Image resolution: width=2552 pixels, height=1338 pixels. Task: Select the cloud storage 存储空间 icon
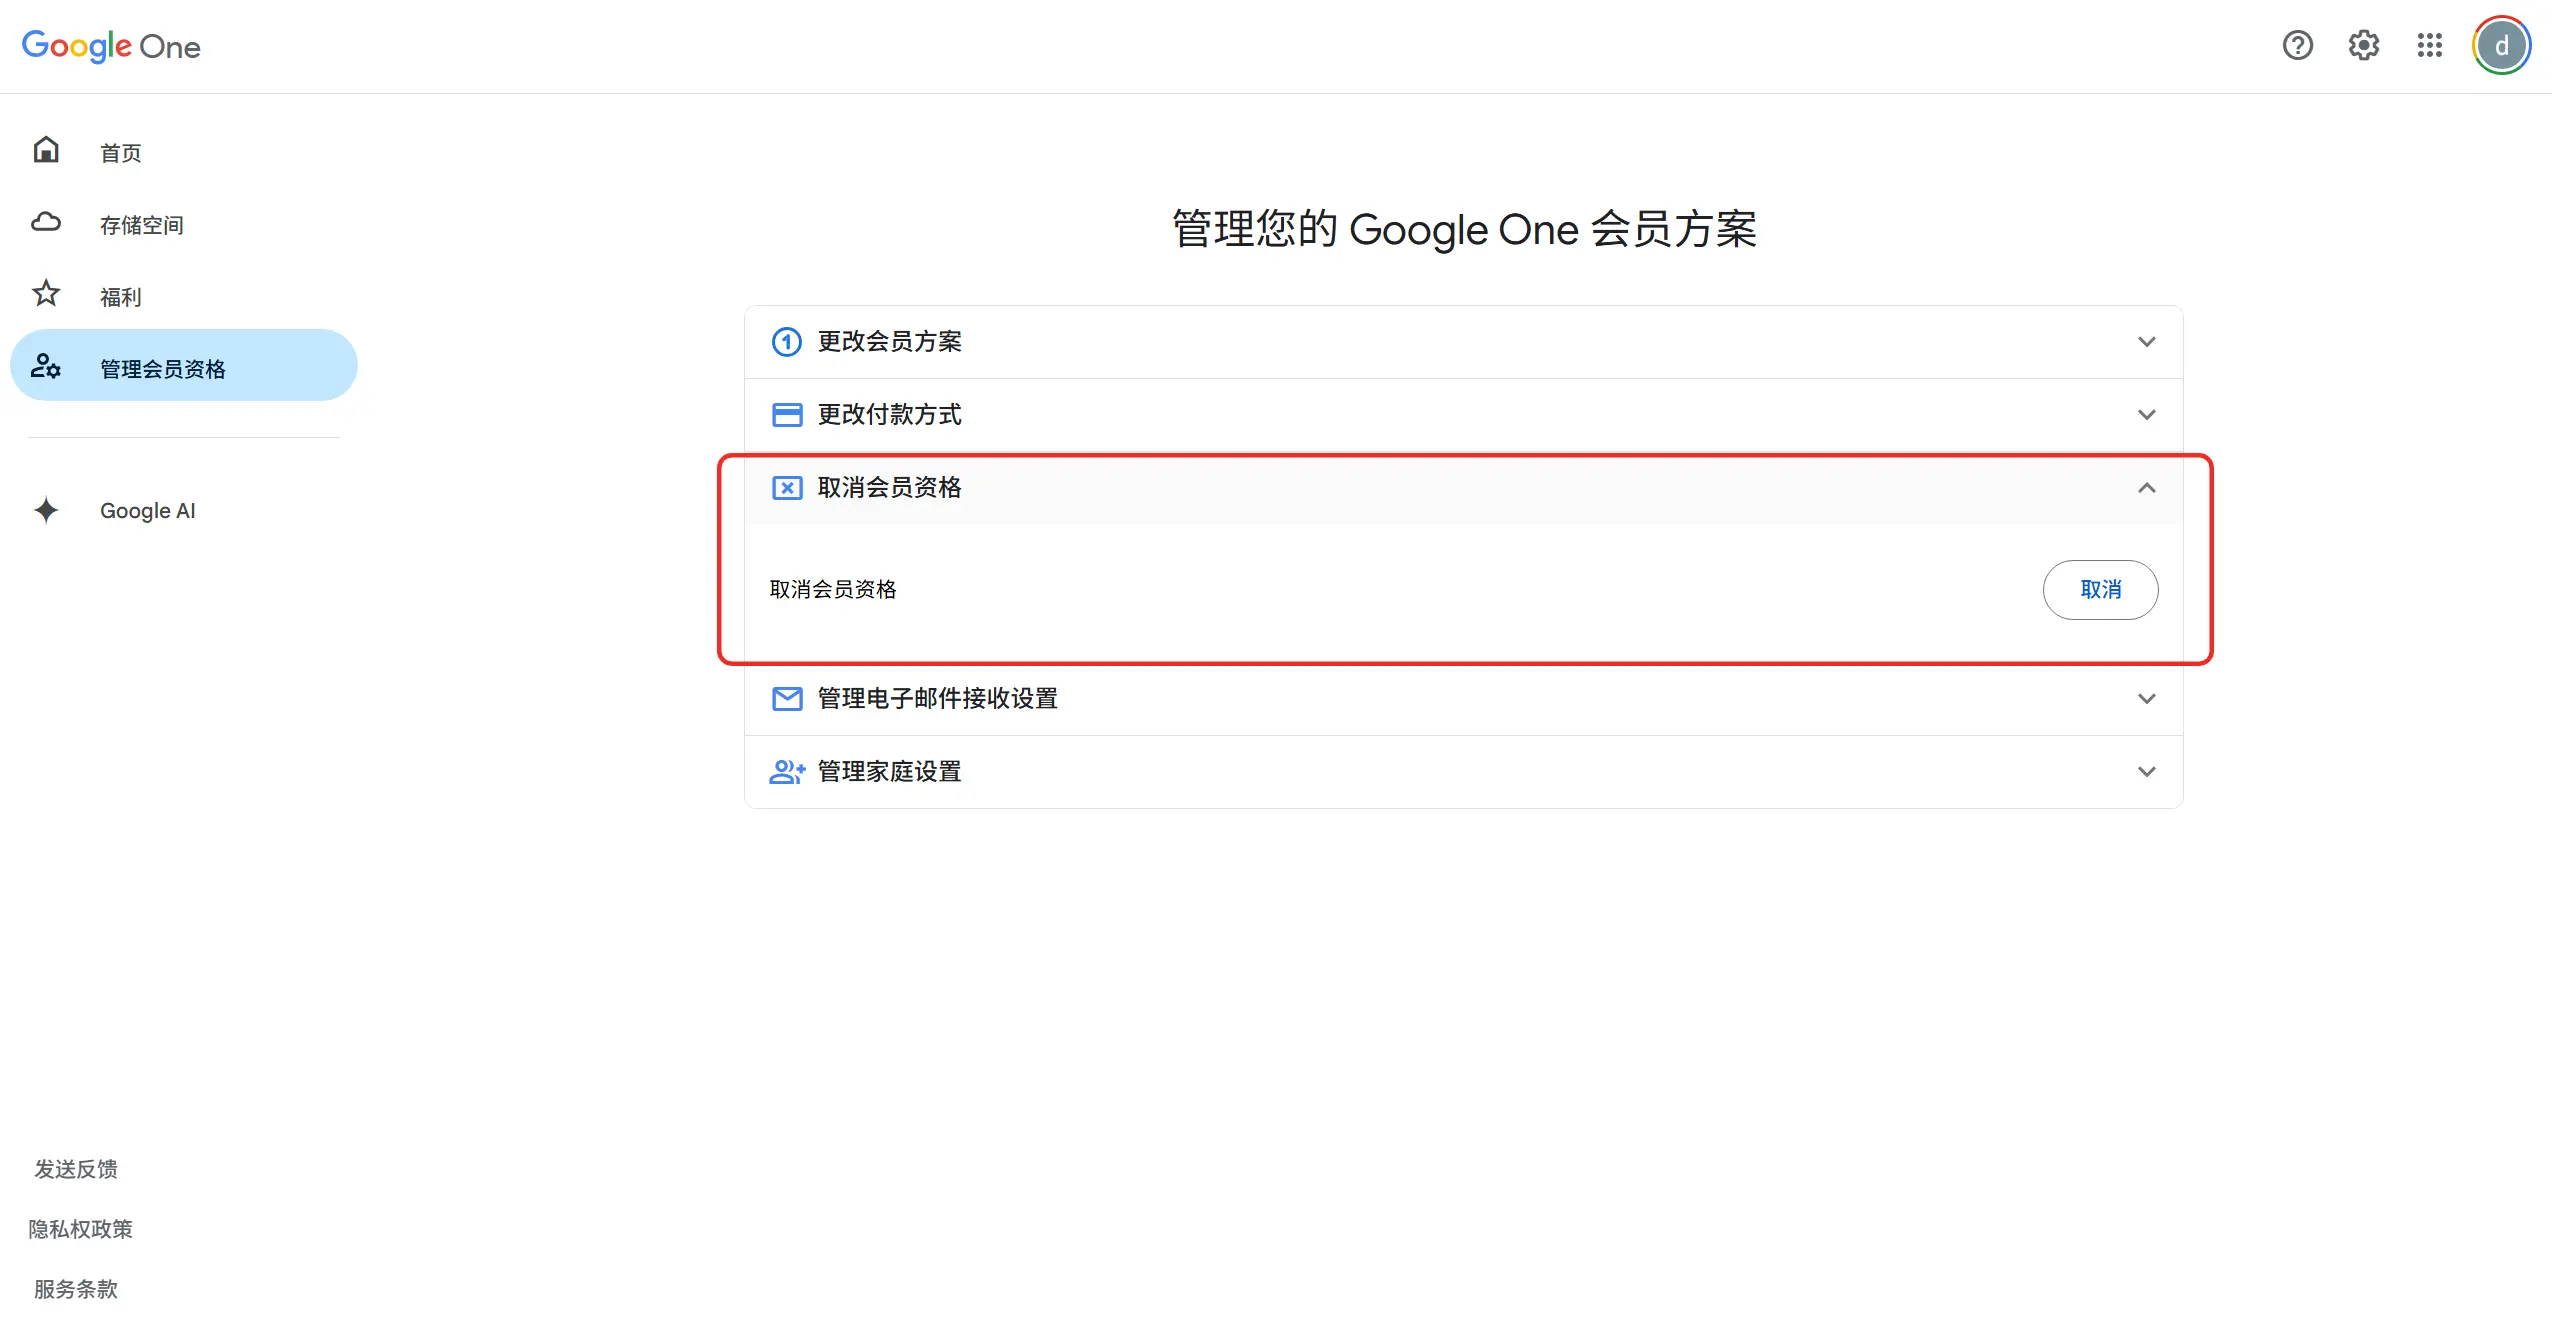46,222
